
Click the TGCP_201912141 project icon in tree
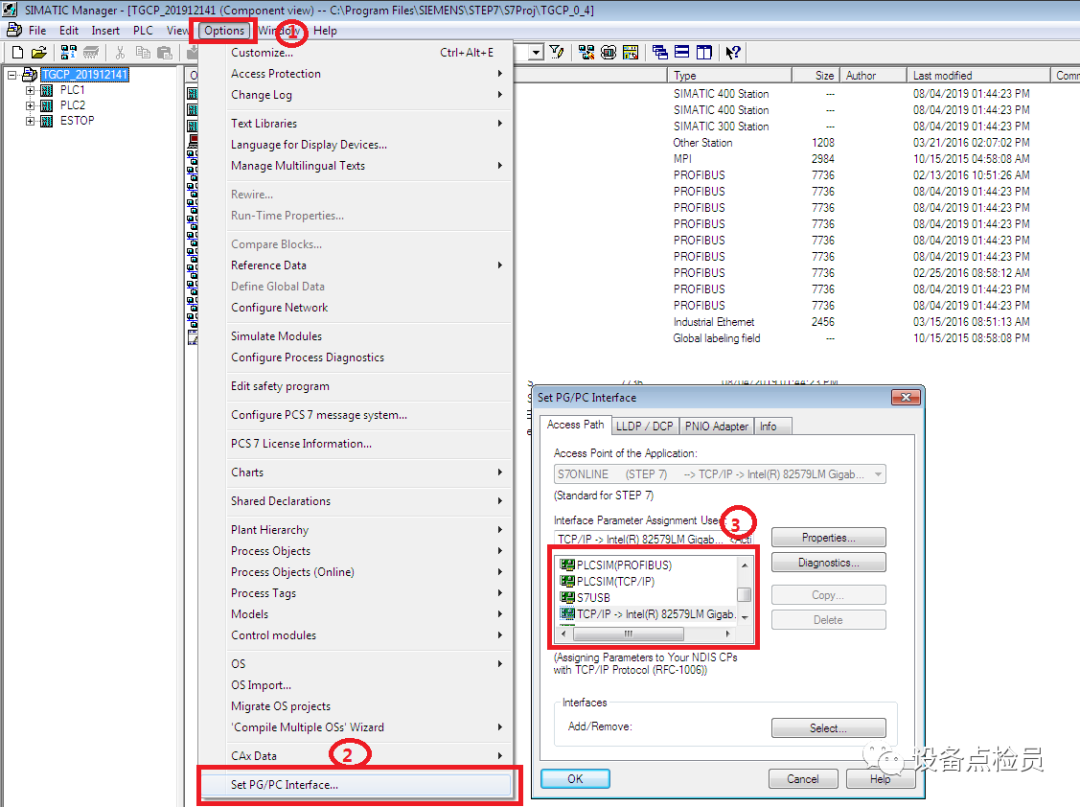point(30,74)
